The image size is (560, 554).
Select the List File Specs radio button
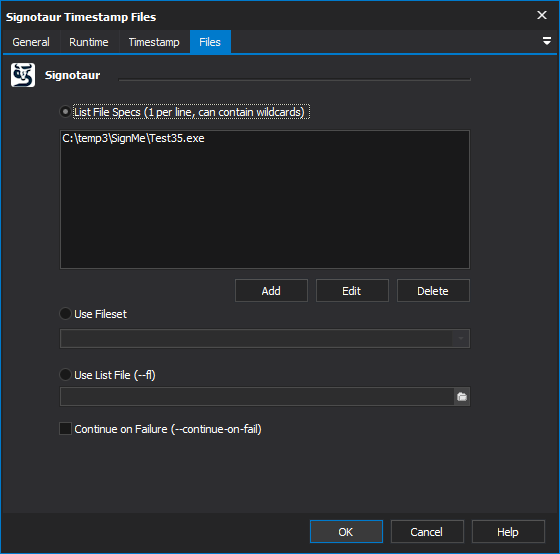65,112
